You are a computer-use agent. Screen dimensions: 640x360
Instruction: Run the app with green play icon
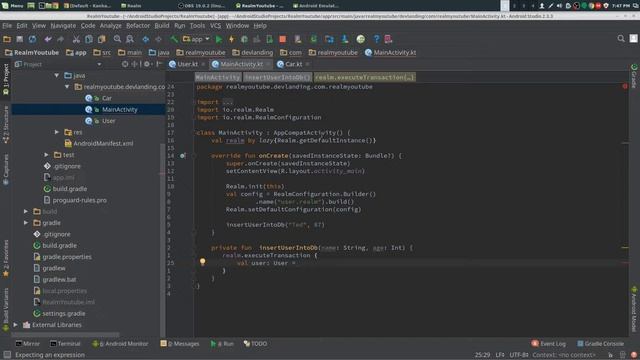pyautogui.click(x=219, y=39)
